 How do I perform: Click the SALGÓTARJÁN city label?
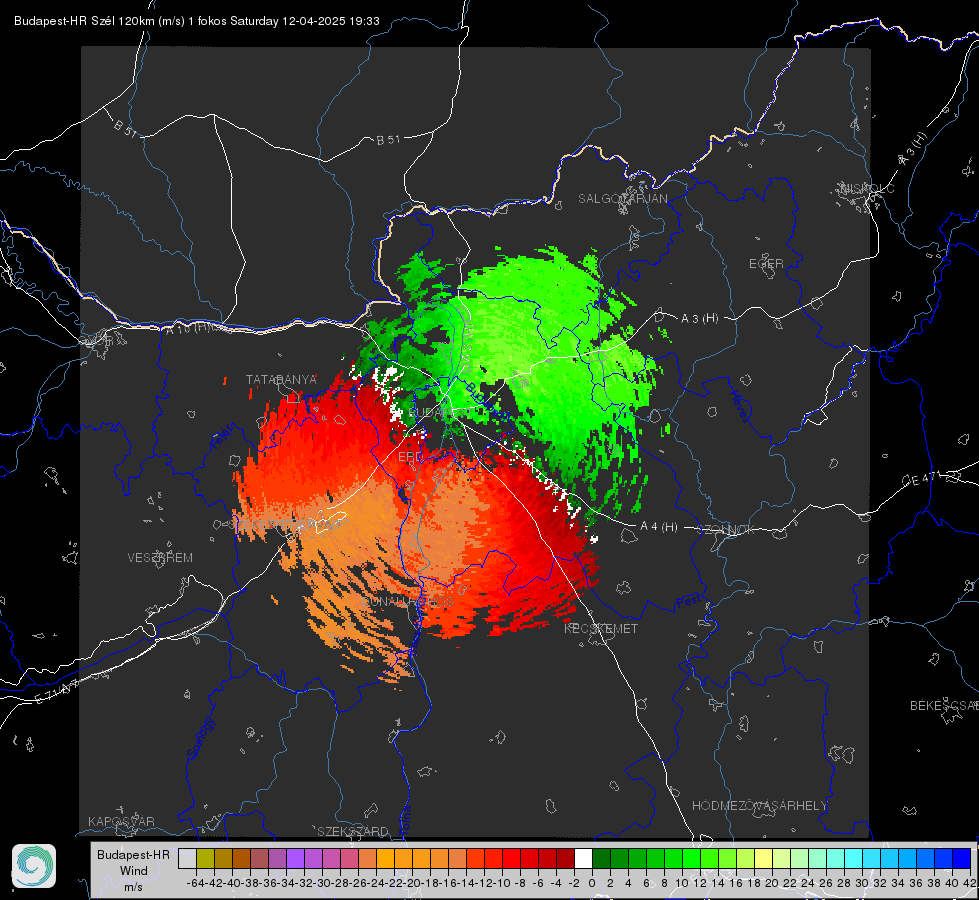(x=622, y=199)
